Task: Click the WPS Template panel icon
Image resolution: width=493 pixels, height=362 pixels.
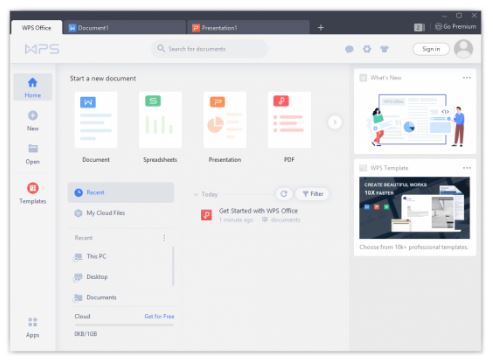Action: (x=363, y=168)
